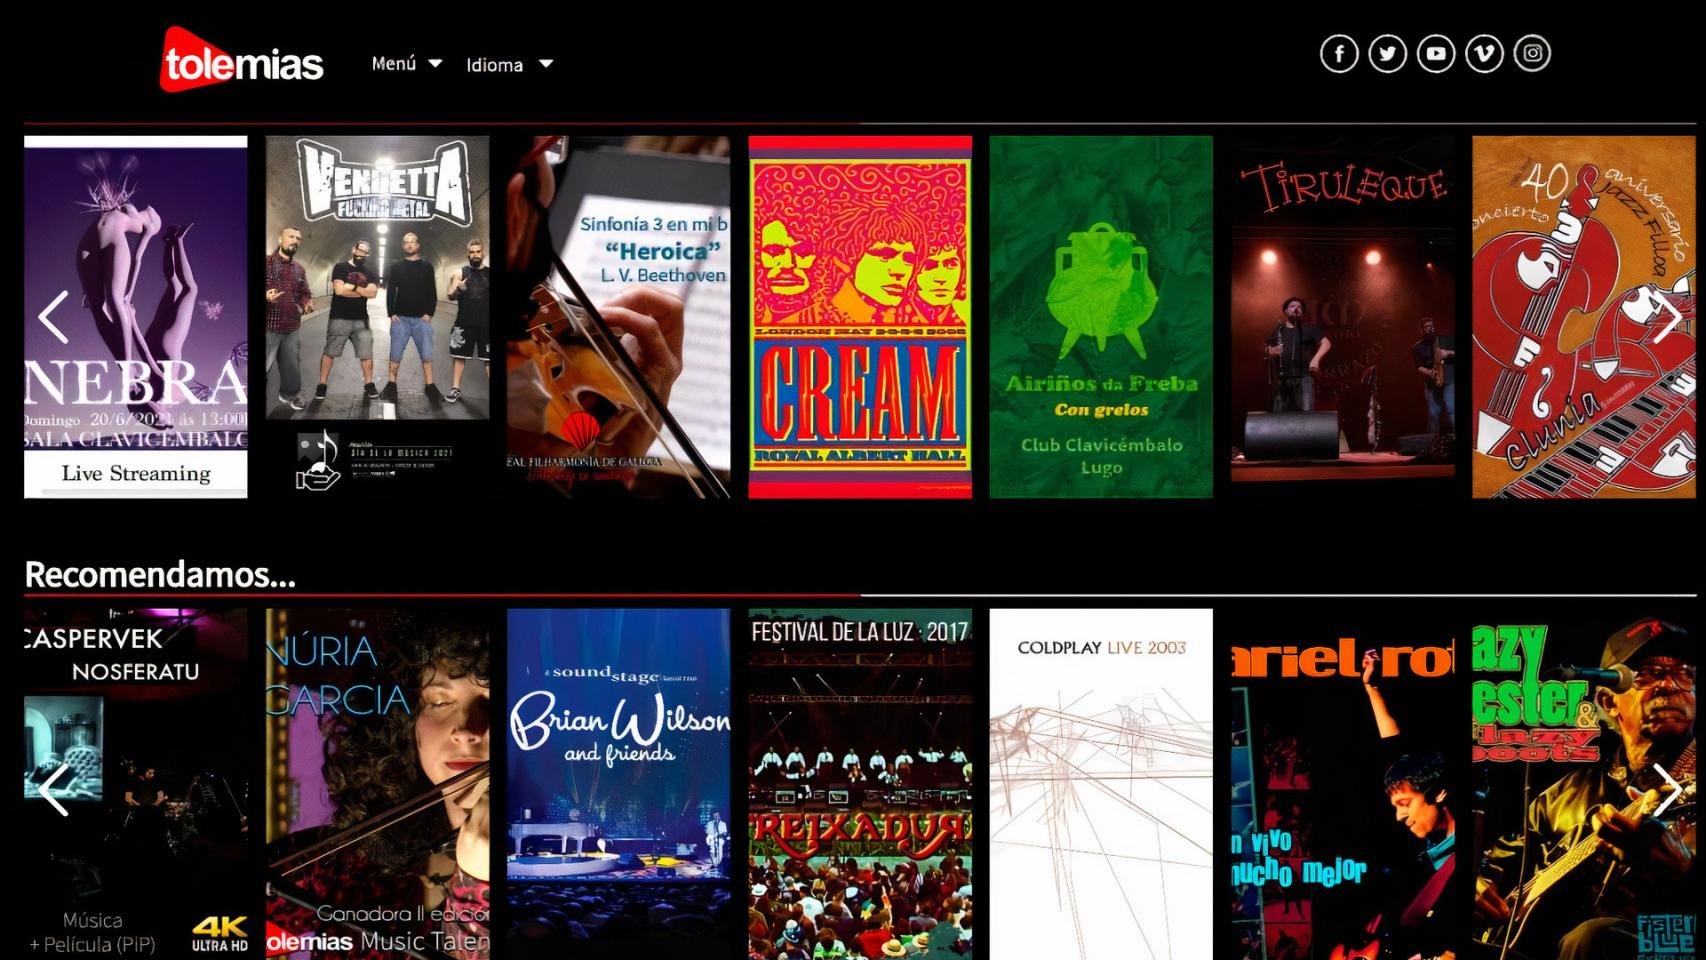The height and width of the screenshot is (960, 1706).
Task: Open the Twitter social icon
Action: coord(1387,54)
